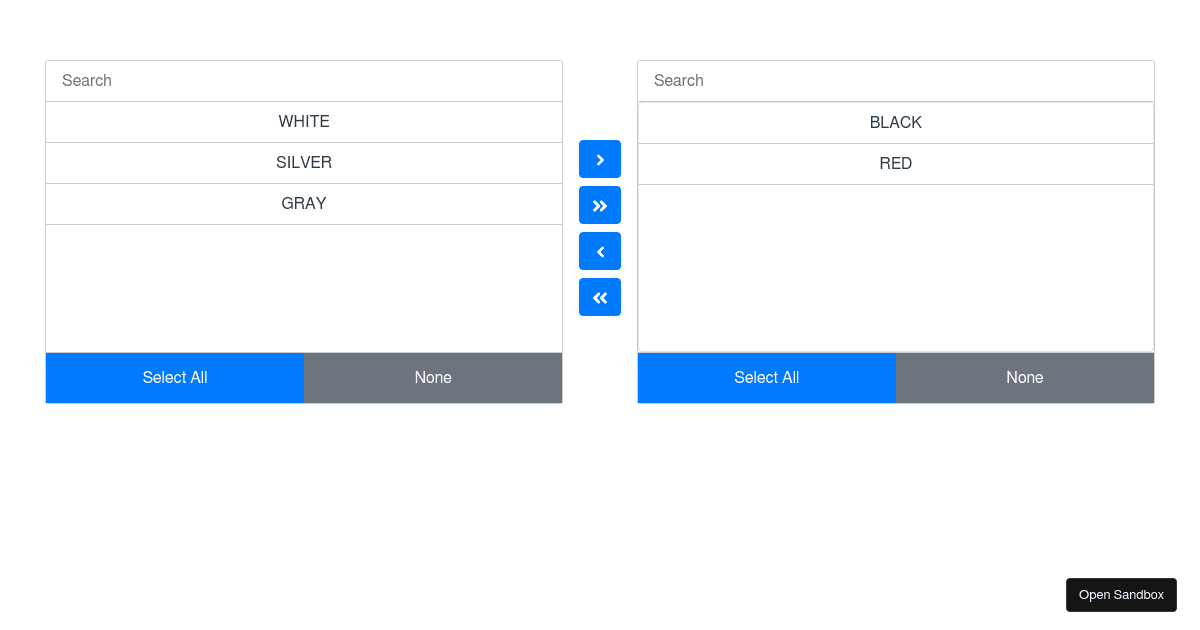Click the left list's Search input field
Screen dimensions: 1200x630
[x=304, y=80]
